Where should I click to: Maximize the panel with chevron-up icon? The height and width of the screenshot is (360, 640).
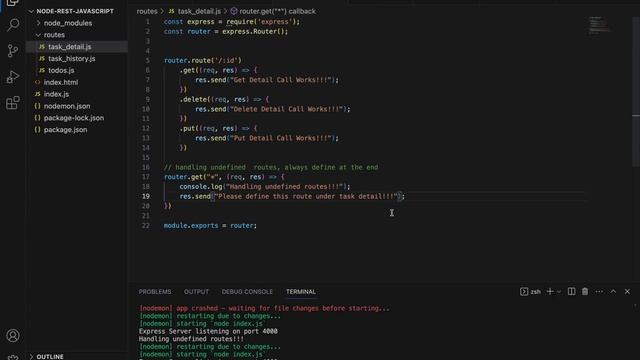613,291
